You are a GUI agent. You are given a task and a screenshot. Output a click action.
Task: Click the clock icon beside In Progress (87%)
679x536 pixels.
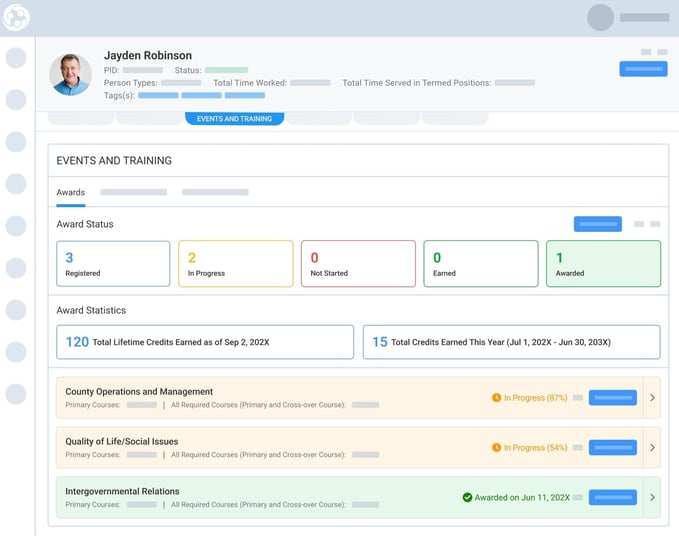tap(496, 398)
